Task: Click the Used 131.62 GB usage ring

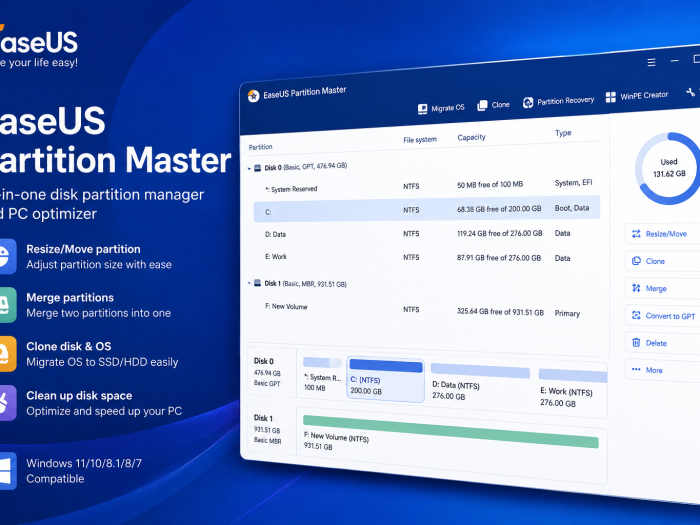Action: click(669, 168)
